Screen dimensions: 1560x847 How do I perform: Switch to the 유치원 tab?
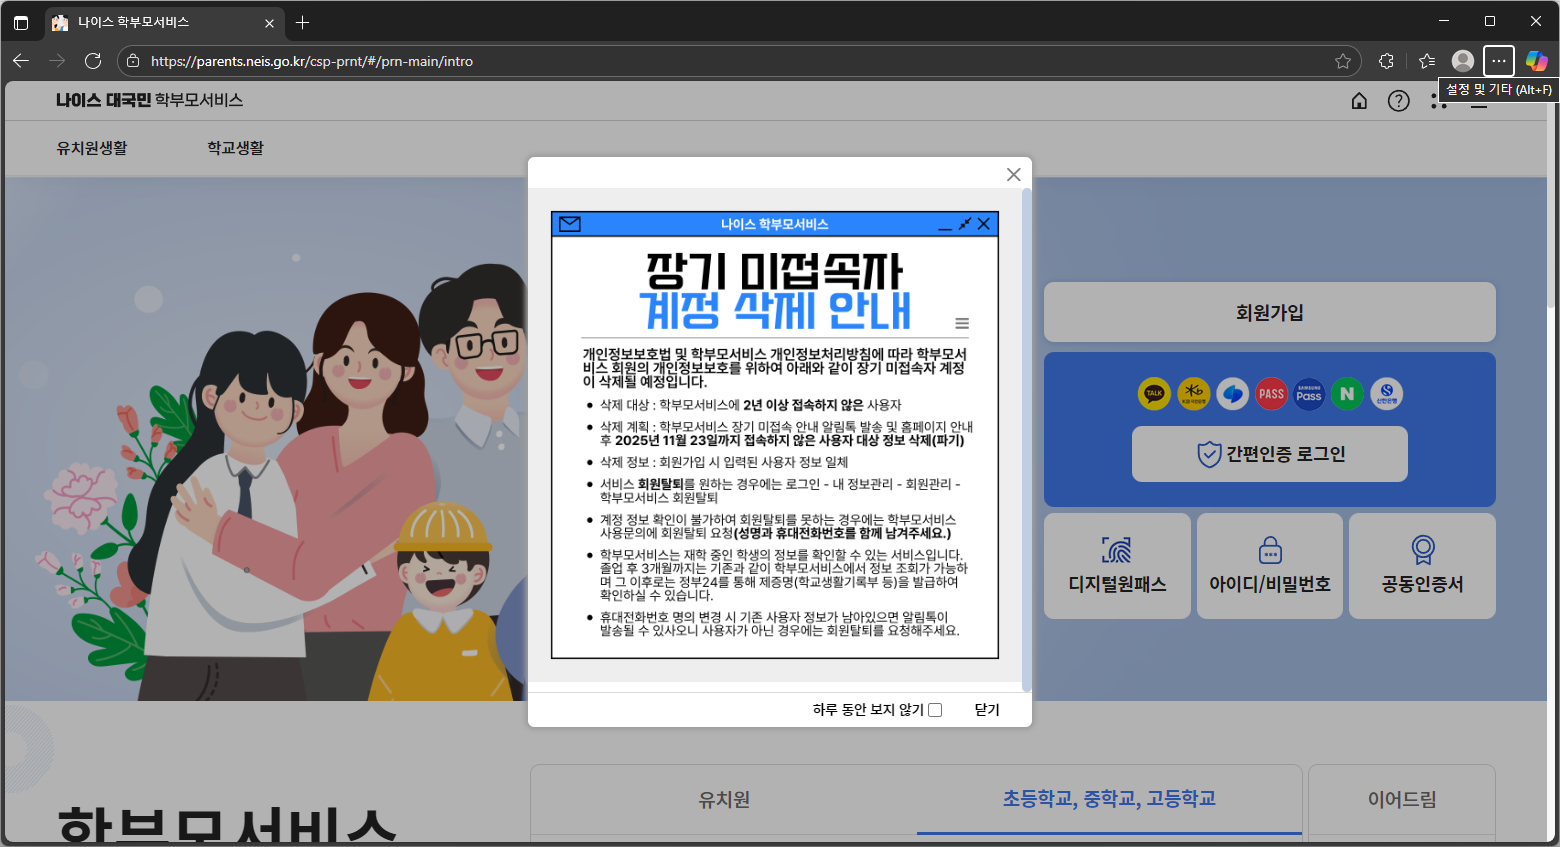pyautogui.click(x=724, y=800)
